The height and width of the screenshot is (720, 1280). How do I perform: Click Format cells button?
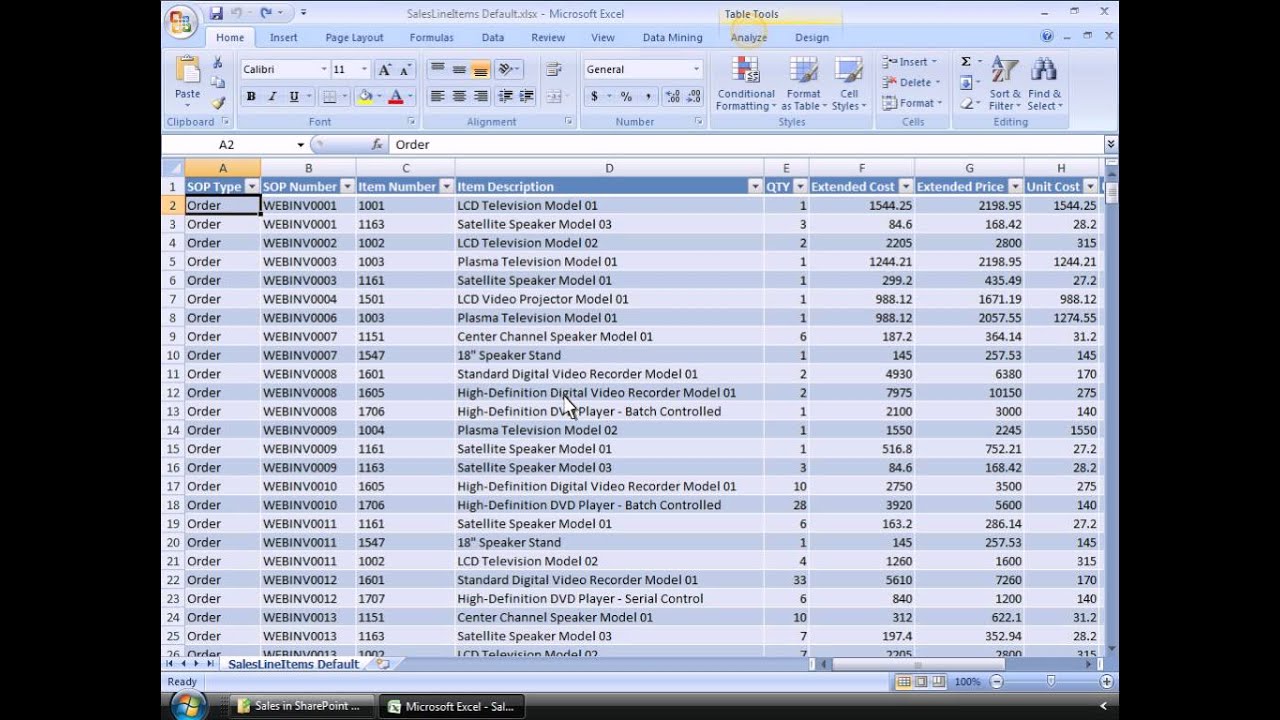coord(911,103)
